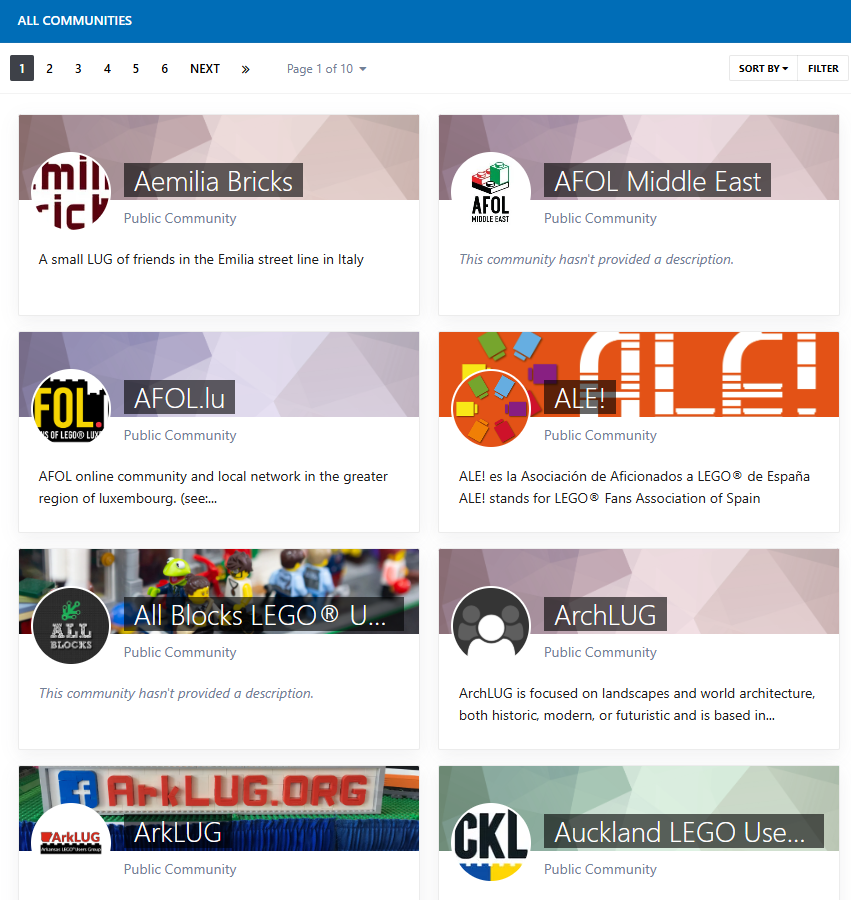Open the Page 1 of 10 dropdown
Screen dimensions: 851x900
(327, 69)
